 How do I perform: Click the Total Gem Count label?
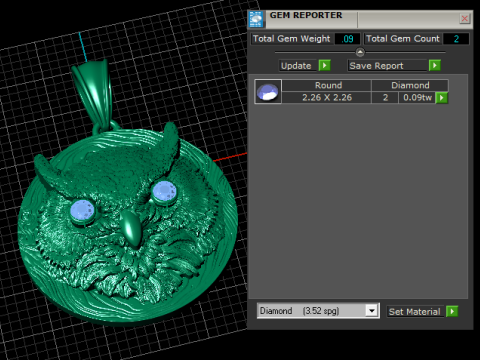(x=403, y=39)
